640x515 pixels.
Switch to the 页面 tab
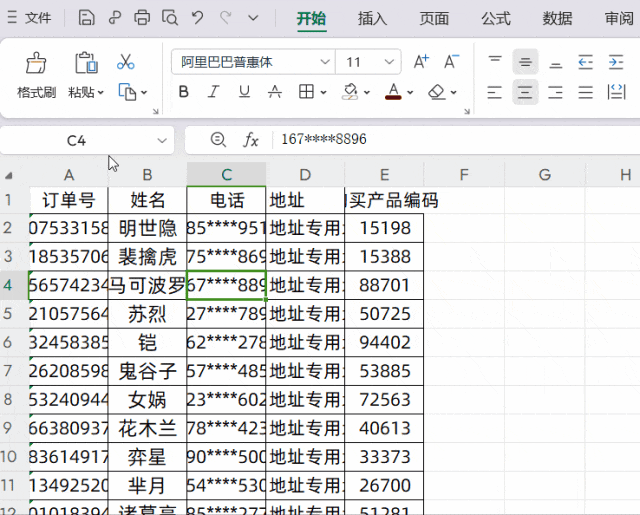coord(434,18)
